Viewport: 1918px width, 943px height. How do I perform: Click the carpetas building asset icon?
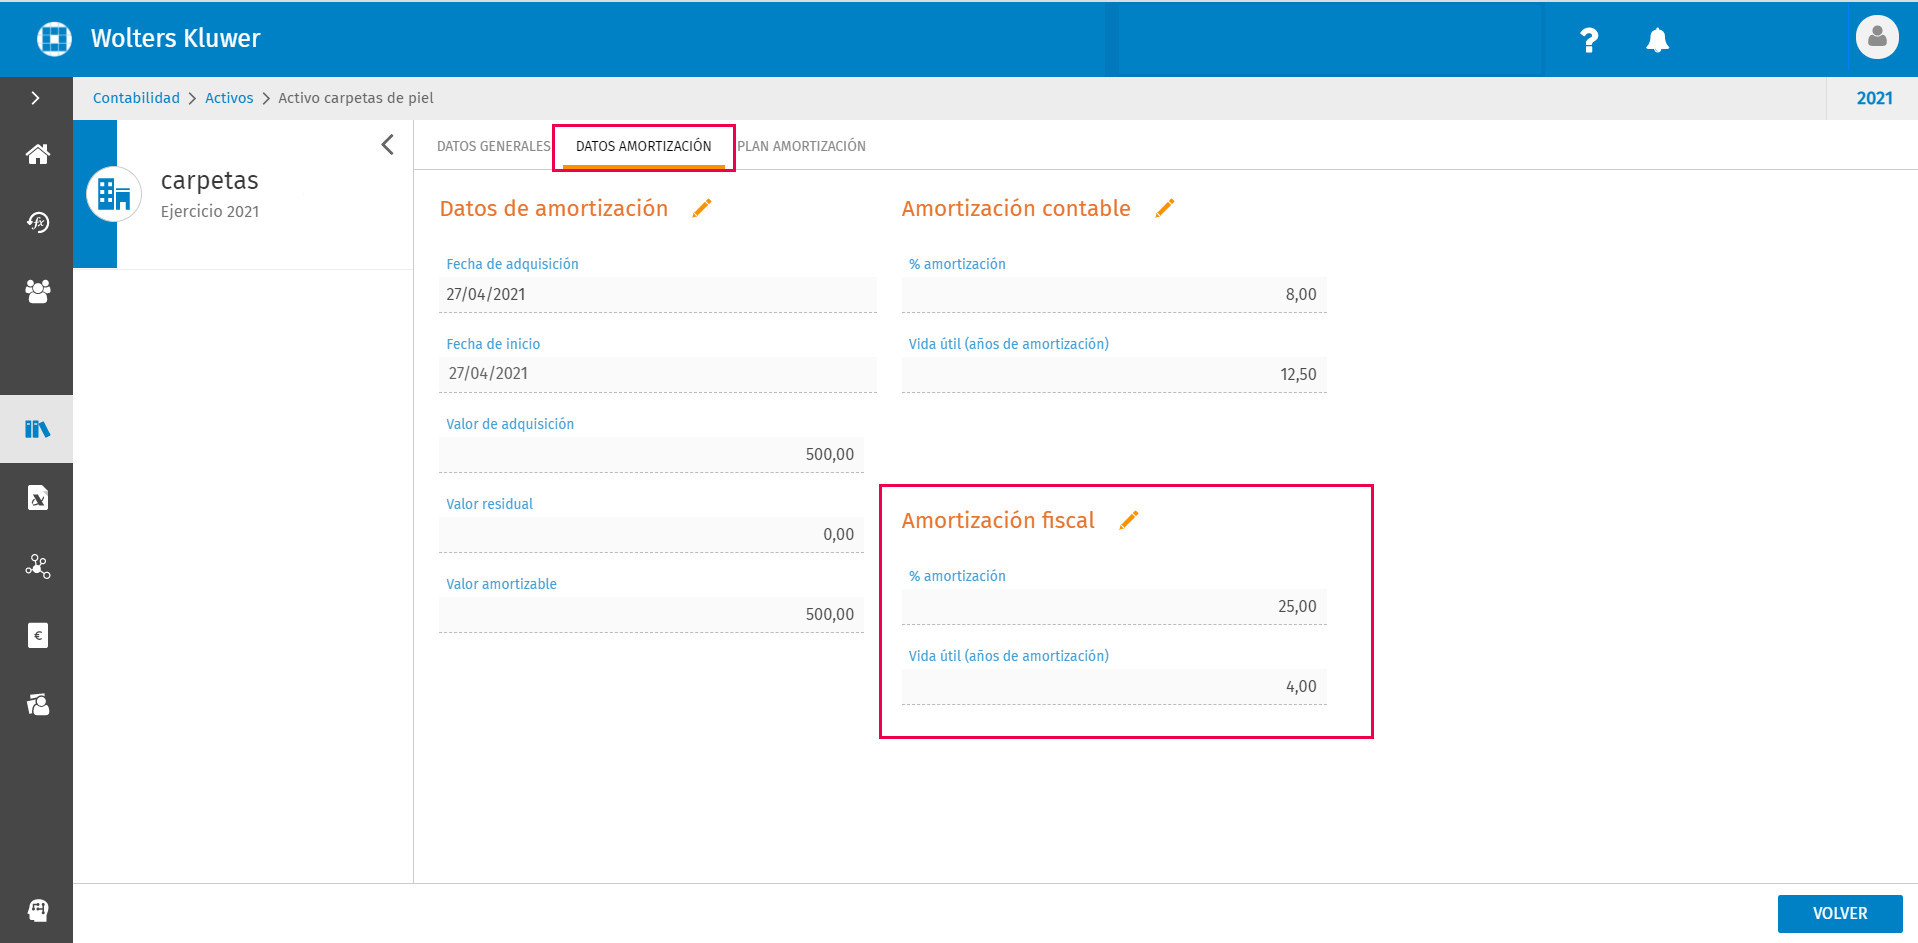point(114,194)
